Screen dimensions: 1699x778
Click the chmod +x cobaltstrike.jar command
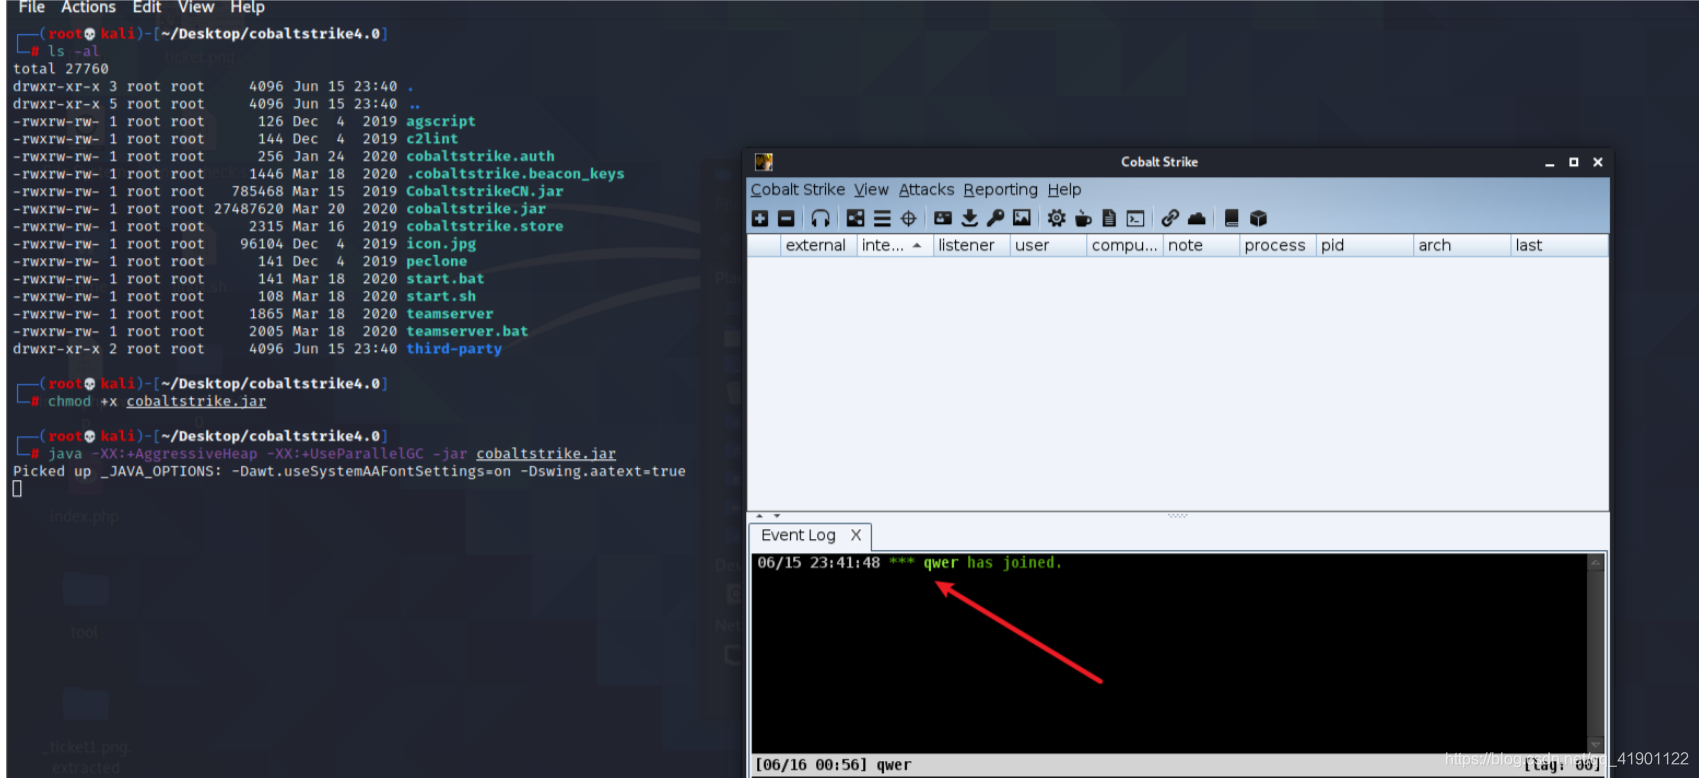point(157,401)
